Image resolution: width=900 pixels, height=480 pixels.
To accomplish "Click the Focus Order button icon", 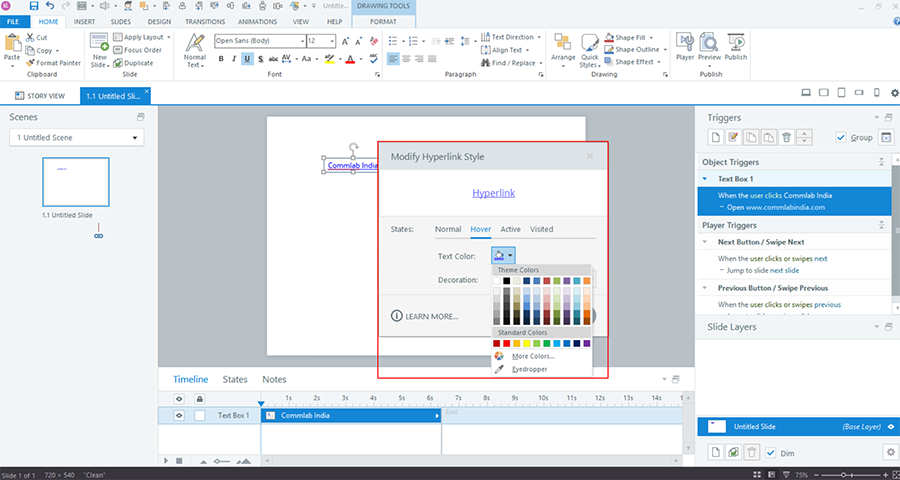I will click(118, 50).
